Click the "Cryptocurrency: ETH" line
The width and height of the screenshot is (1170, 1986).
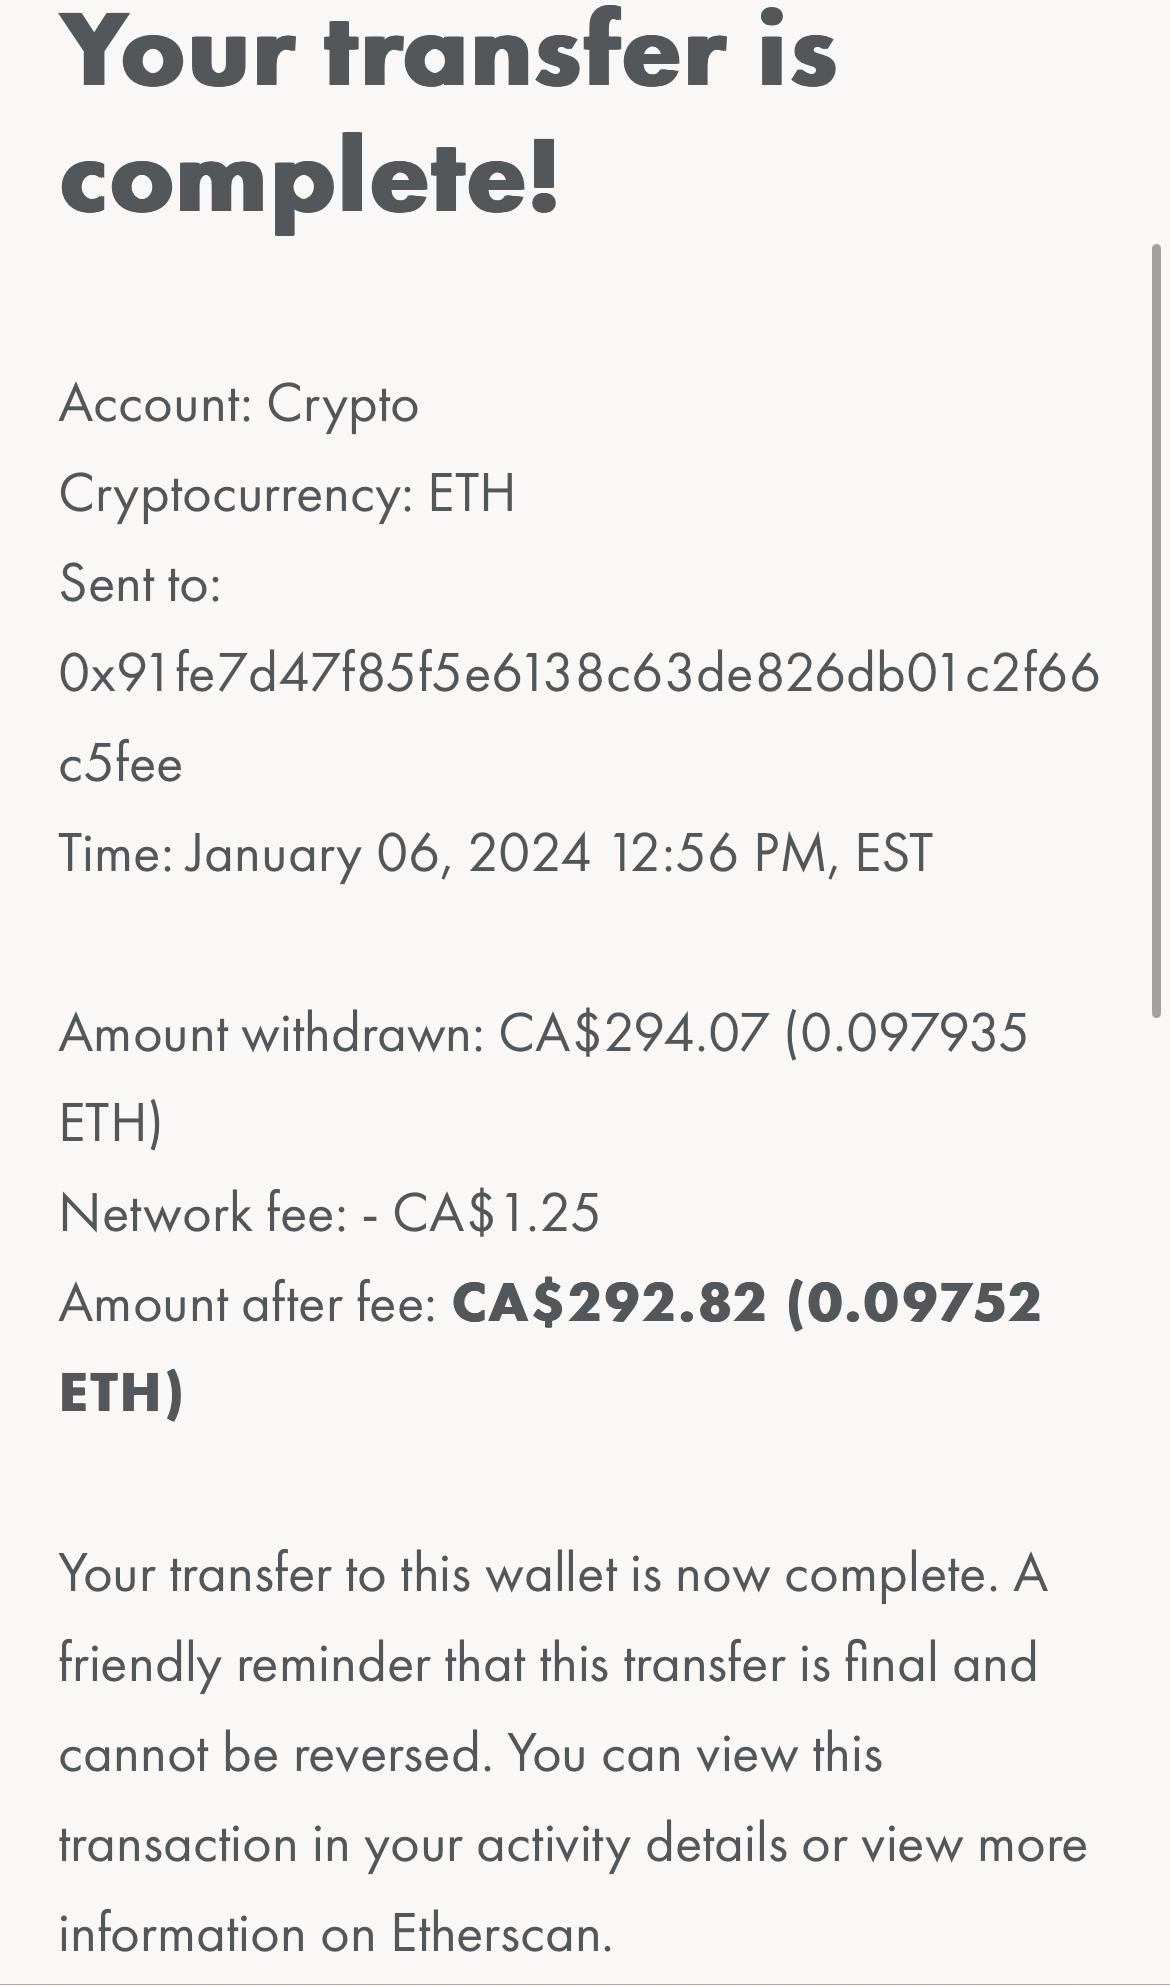287,494
